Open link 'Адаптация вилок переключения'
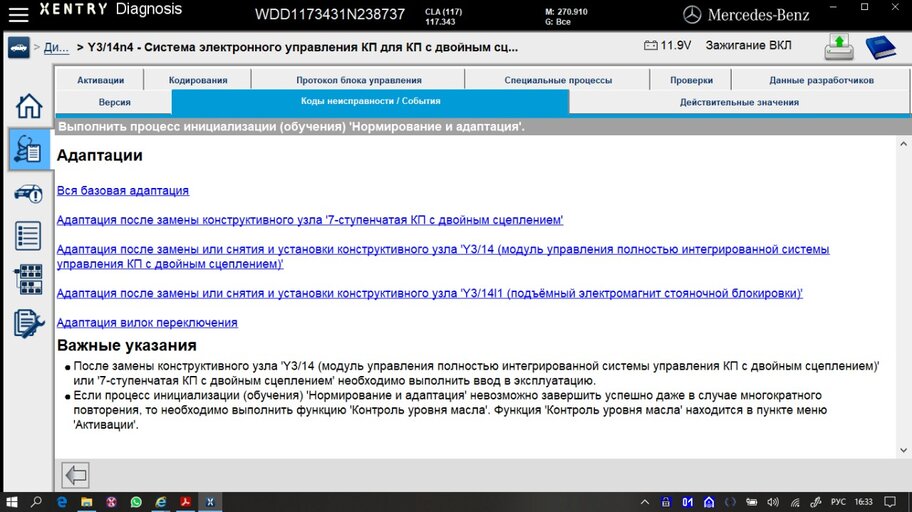 pyautogui.click(x=147, y=322)
